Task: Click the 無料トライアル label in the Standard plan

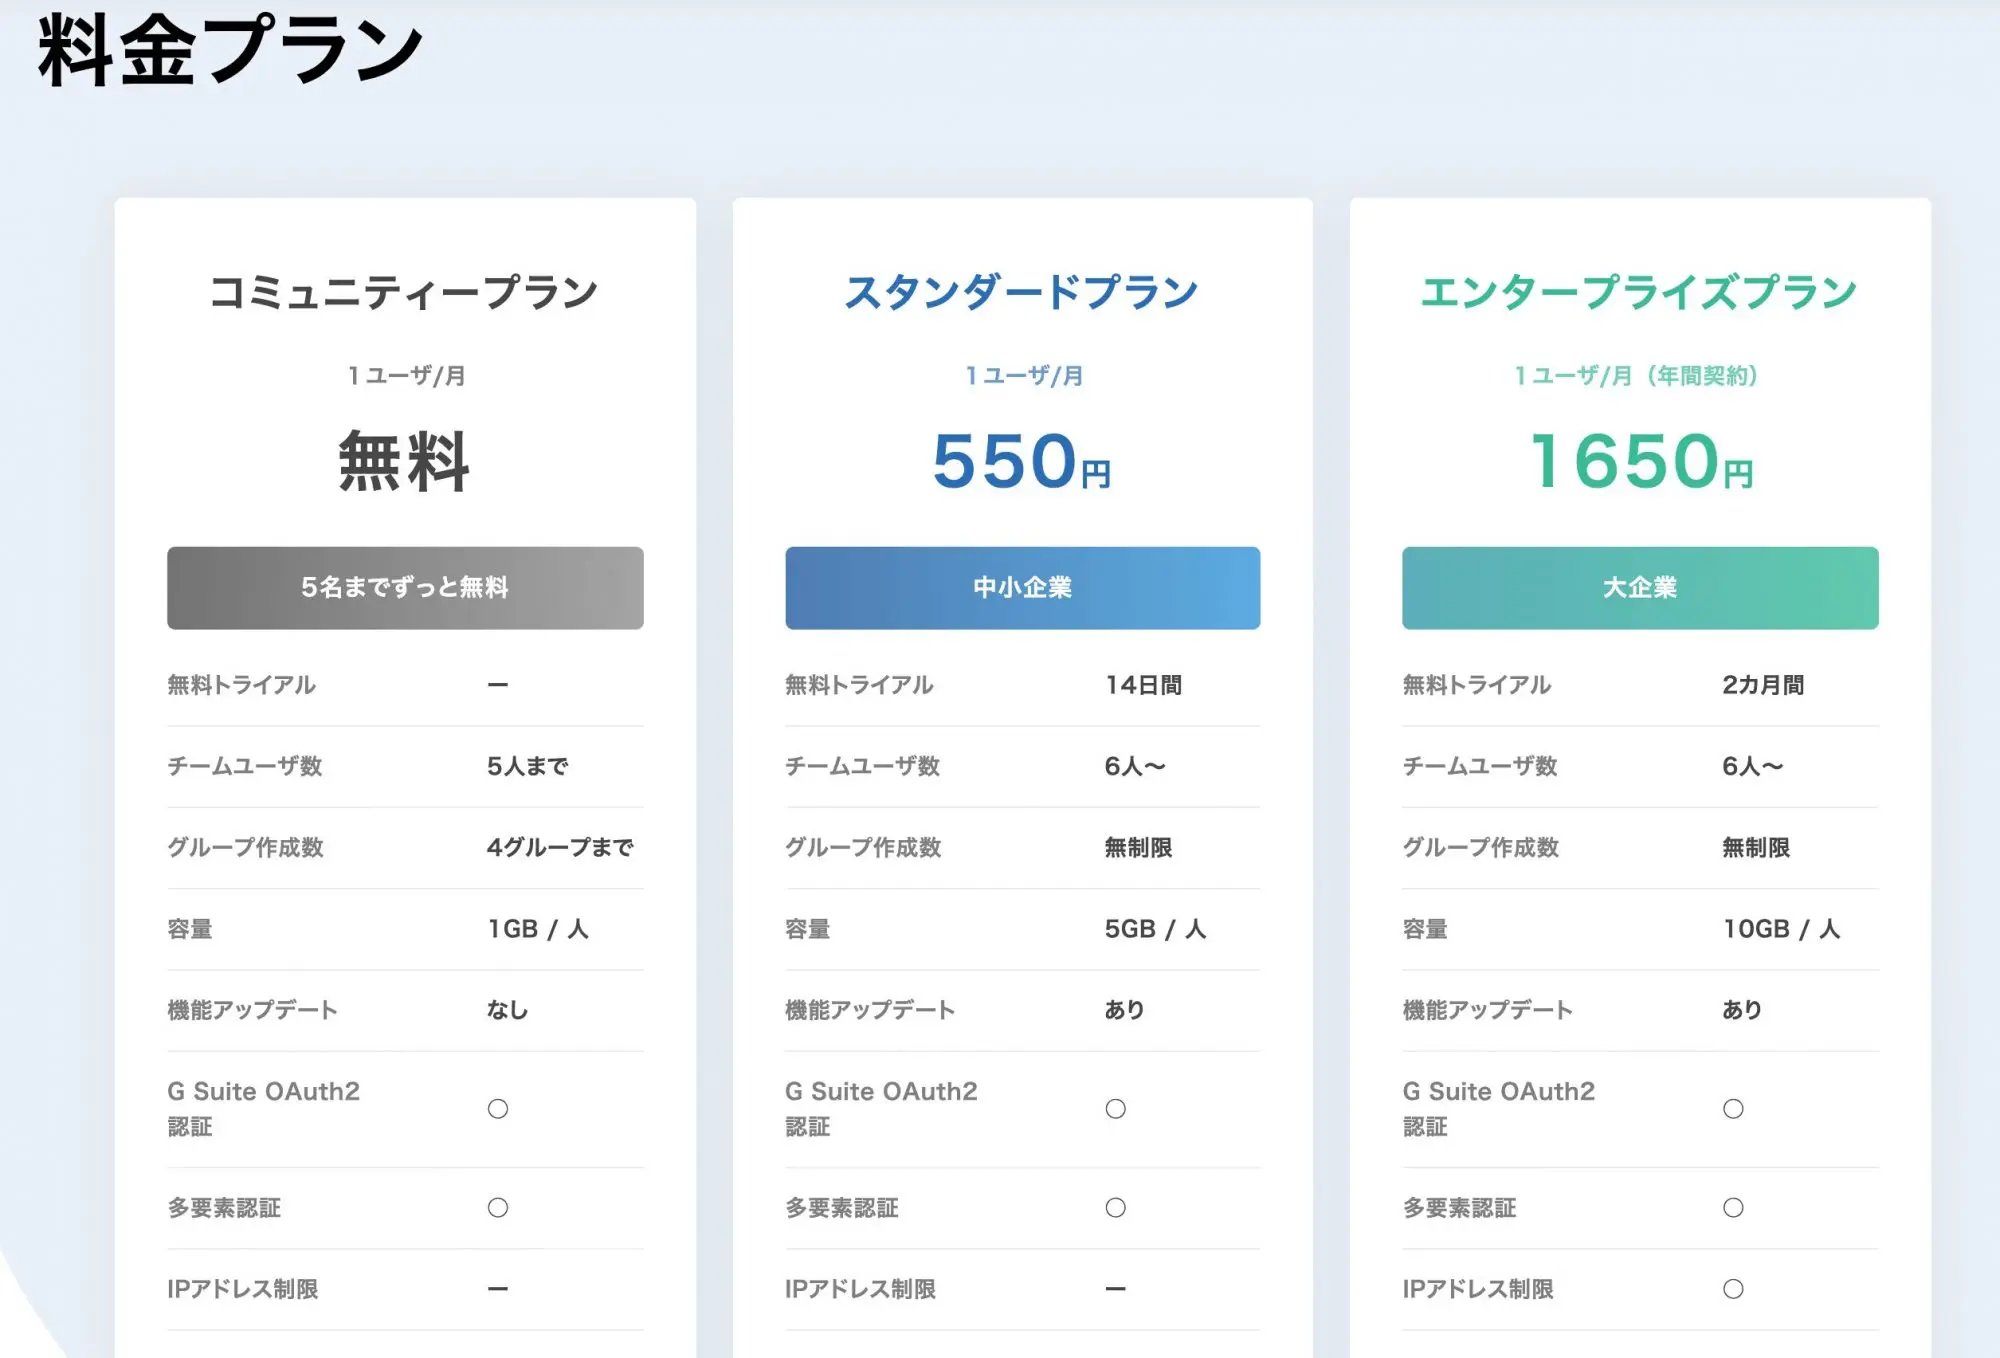Action: pos(859,685)
